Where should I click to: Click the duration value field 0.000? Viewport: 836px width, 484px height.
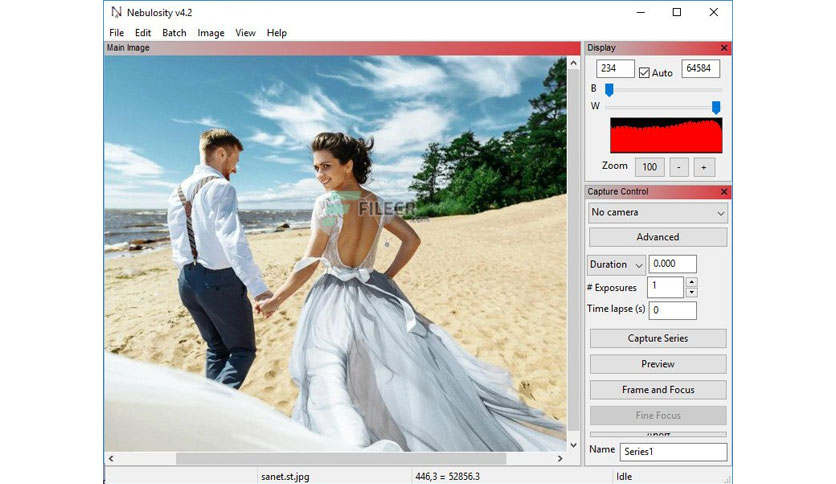[672, 264]
